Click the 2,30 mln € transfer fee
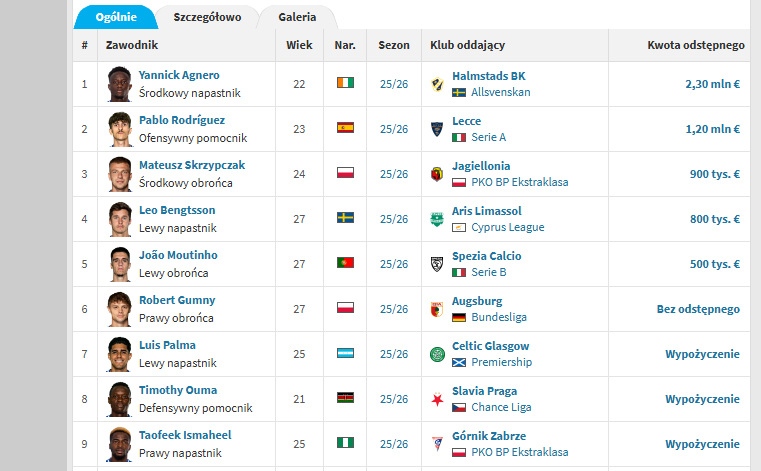The image size is (761, 471). (x=712, y=84)
